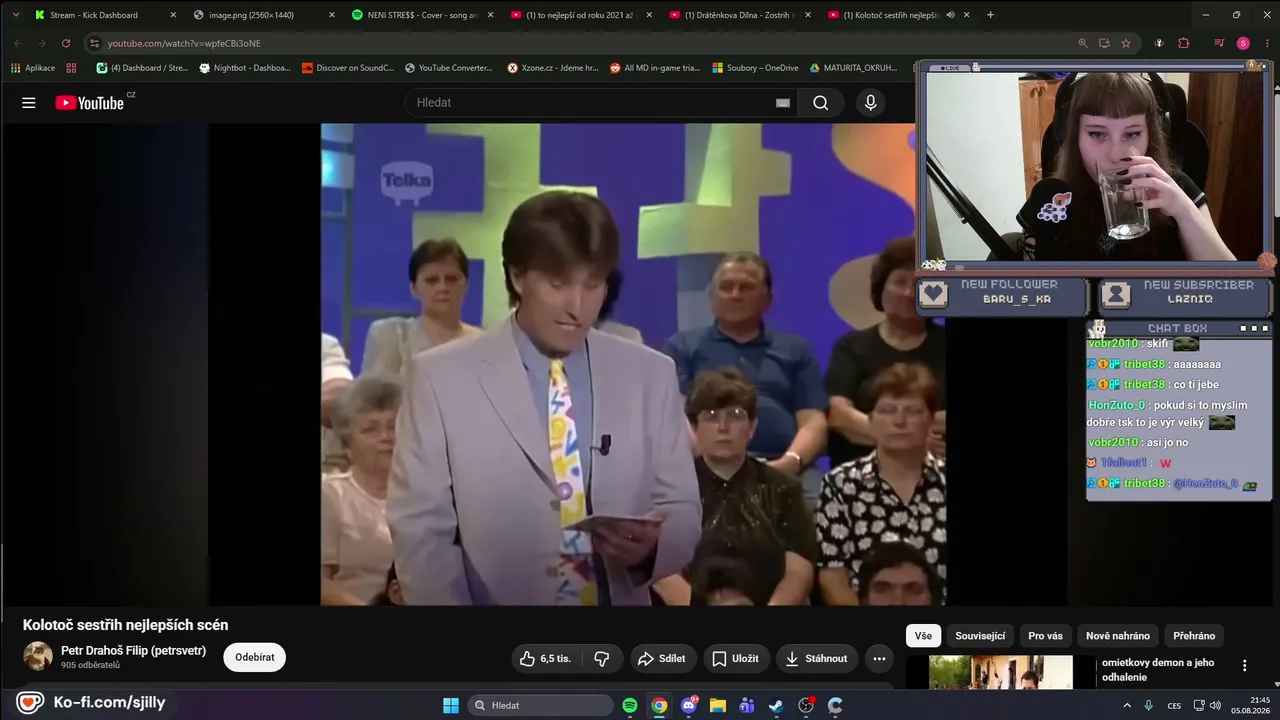Open browser zoom magnifier in address bar
Viewport: 1280px width, 720px height.
pos(1082,44)
